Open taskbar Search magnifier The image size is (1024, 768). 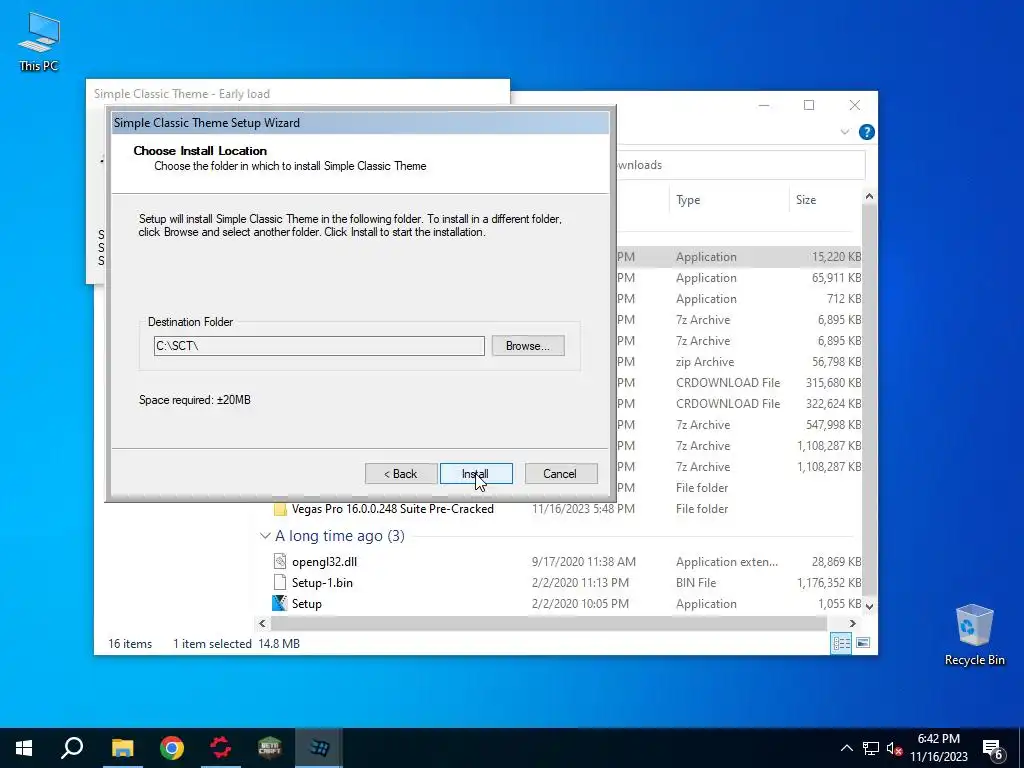(x=72, y=748)
